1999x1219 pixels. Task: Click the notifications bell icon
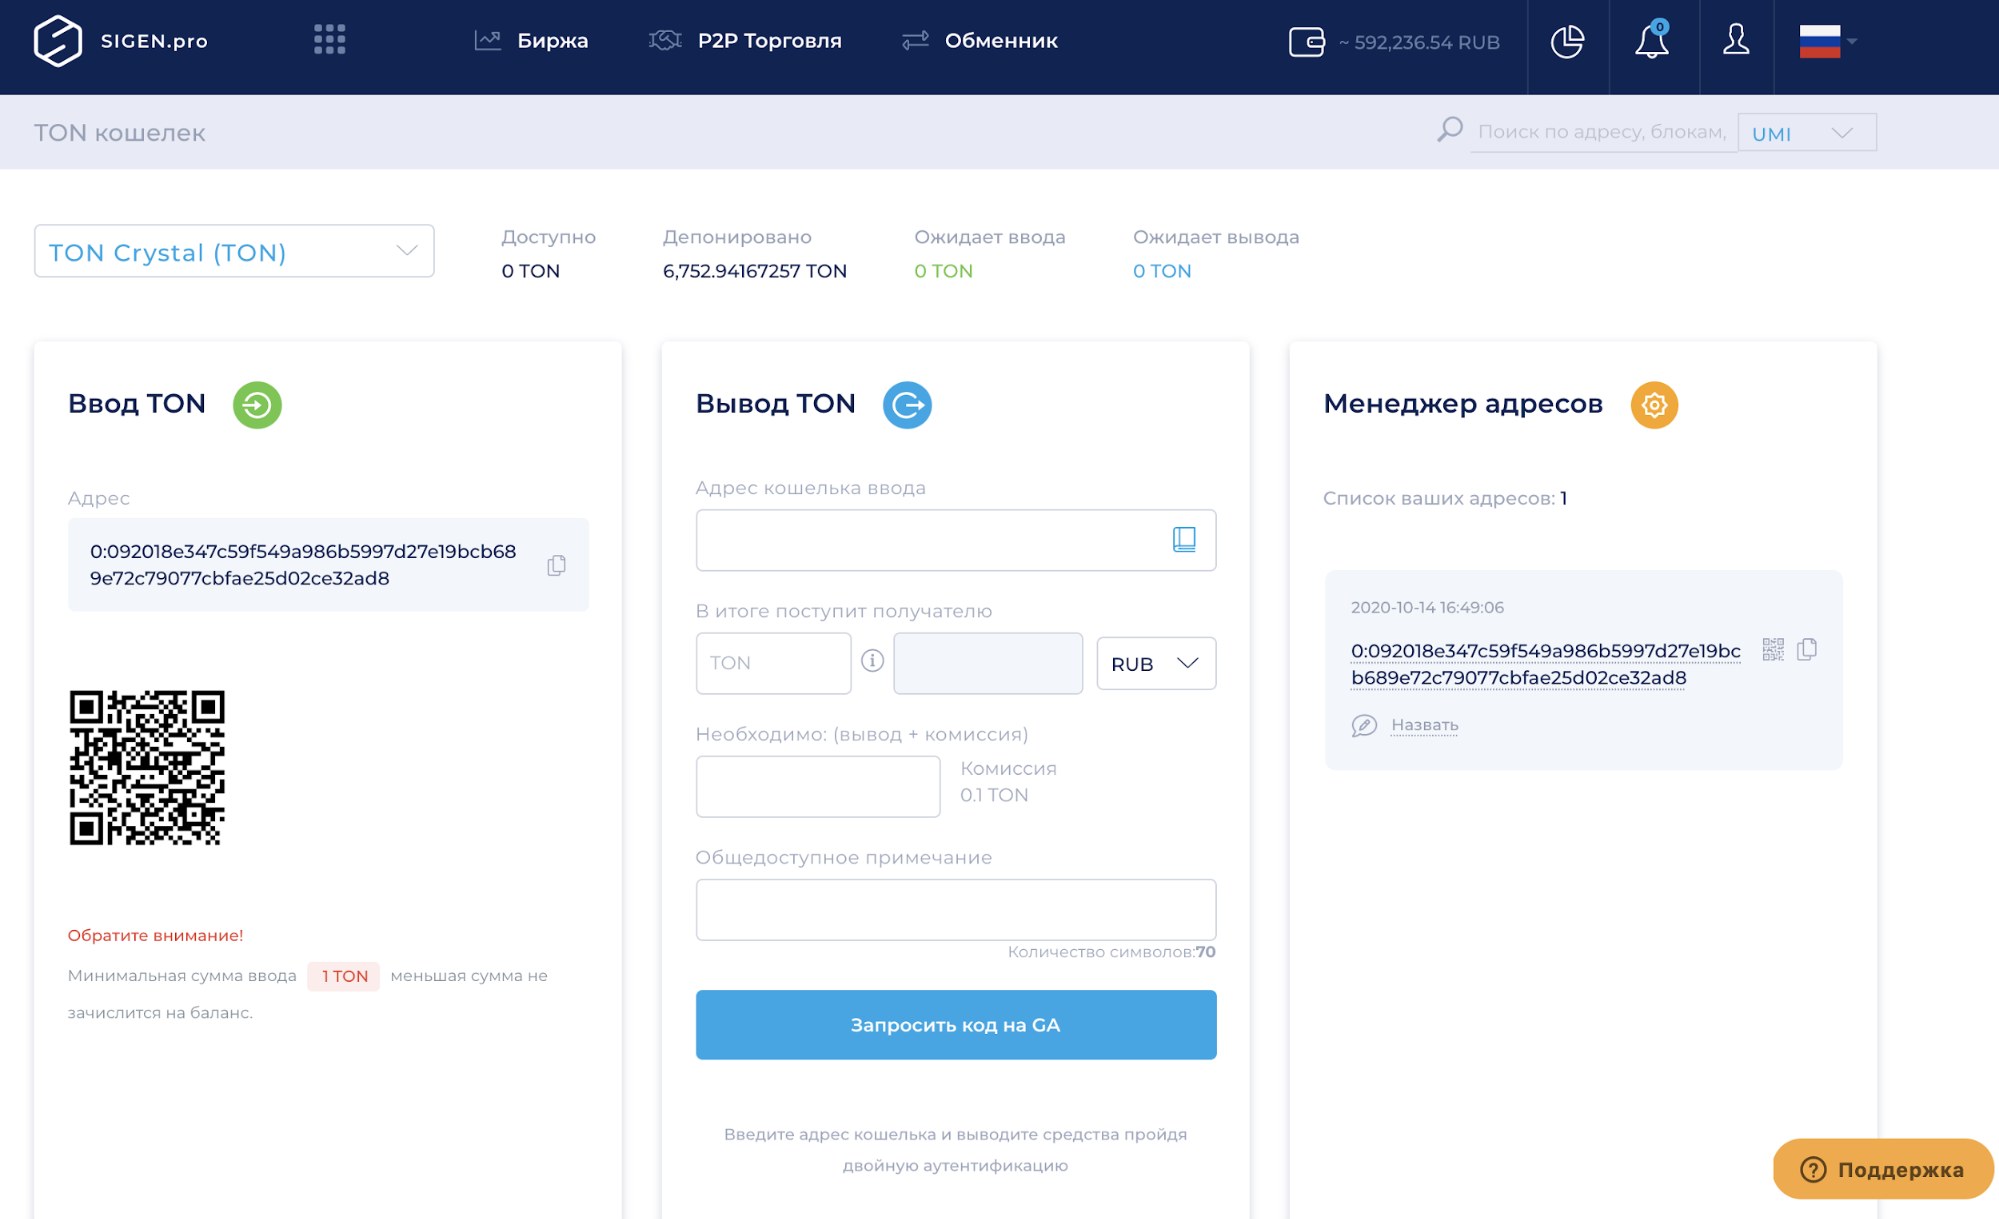coord(1651,42)
